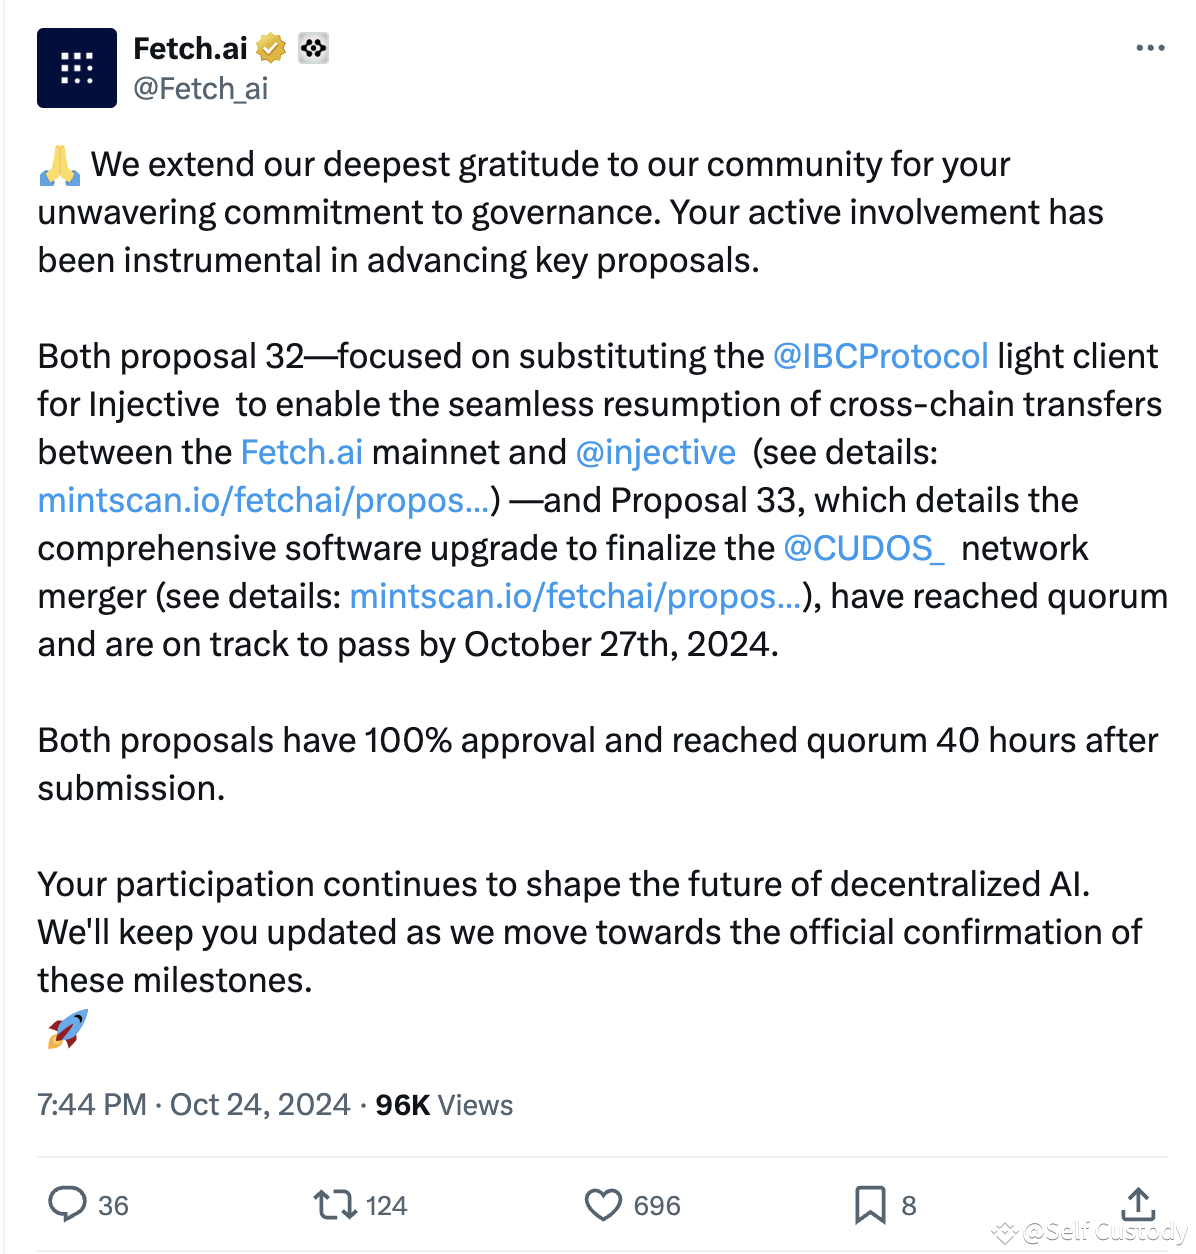The width and height of the screenshot is (1196, 1254).
Task: Repost the tweet using the retweet icon
Action: tap(332, 1205)
